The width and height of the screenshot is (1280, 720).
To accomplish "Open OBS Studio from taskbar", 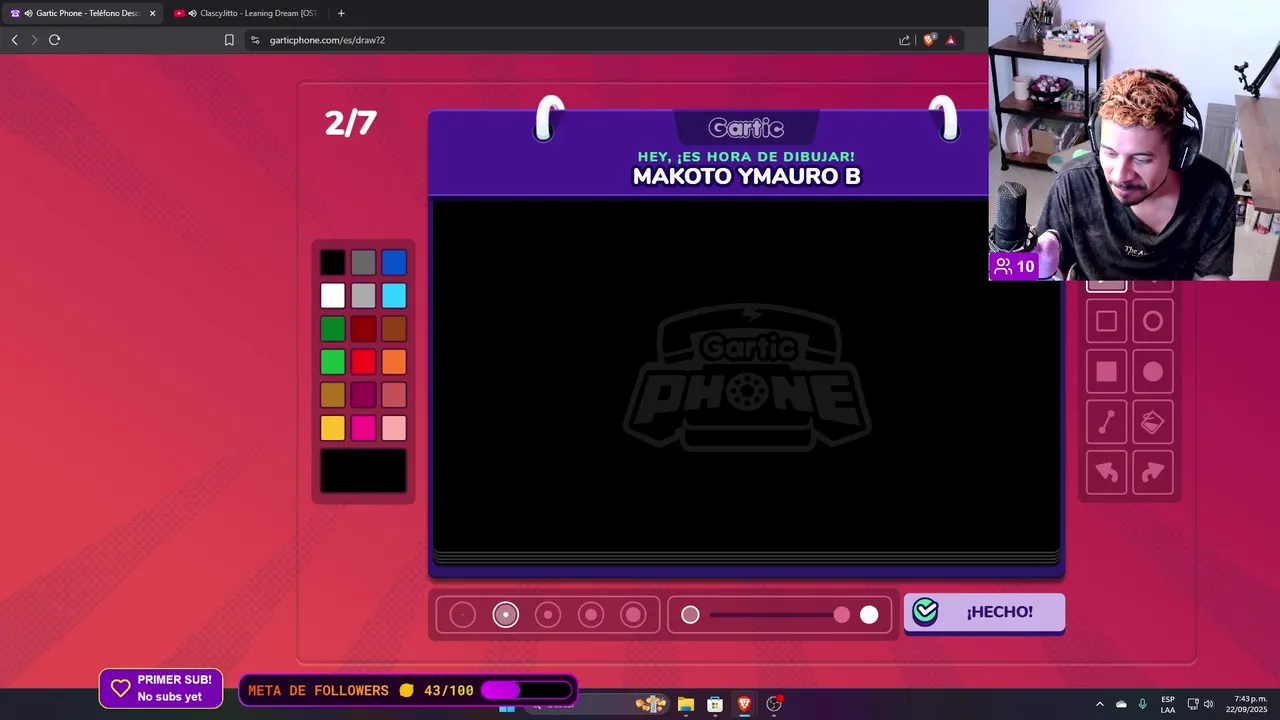I will (774, 704).
